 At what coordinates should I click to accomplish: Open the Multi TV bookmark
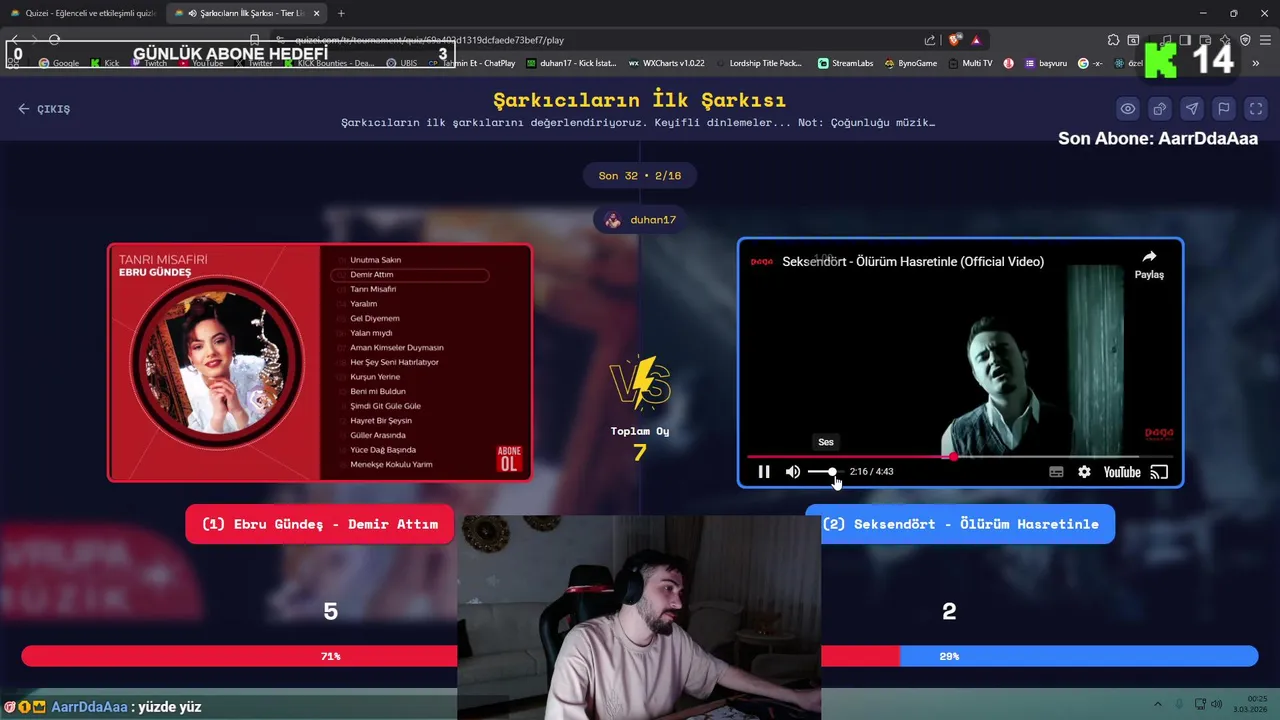coord(970,63)
